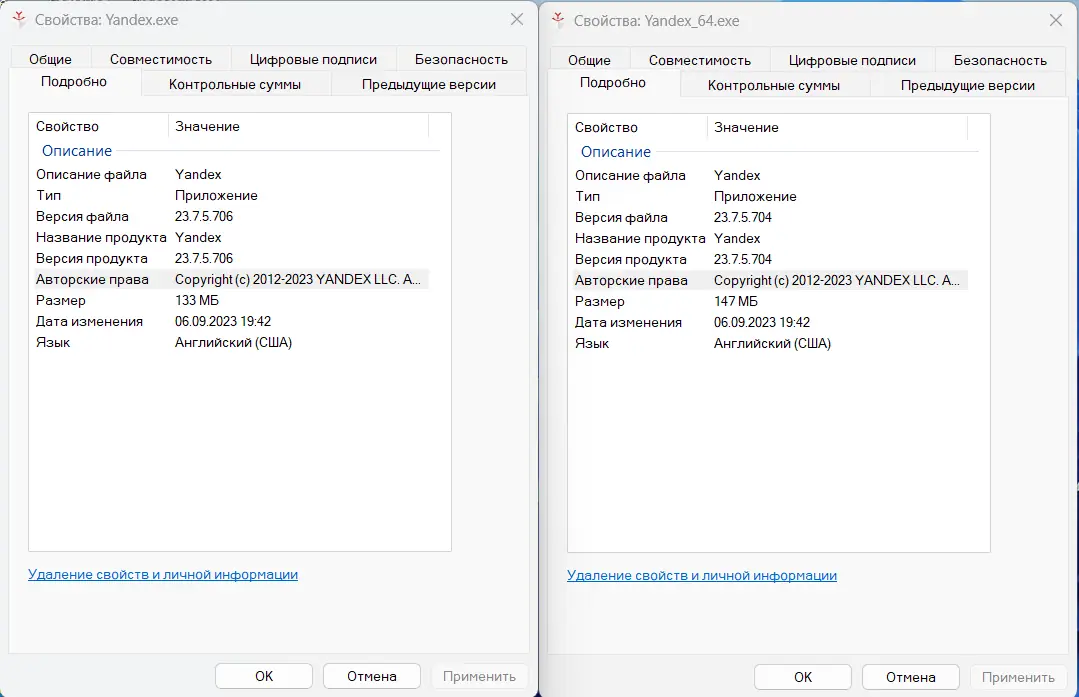
Task: Switch to Предыдущие версии tab in Yandex.exe window
Action: (429, 84)
